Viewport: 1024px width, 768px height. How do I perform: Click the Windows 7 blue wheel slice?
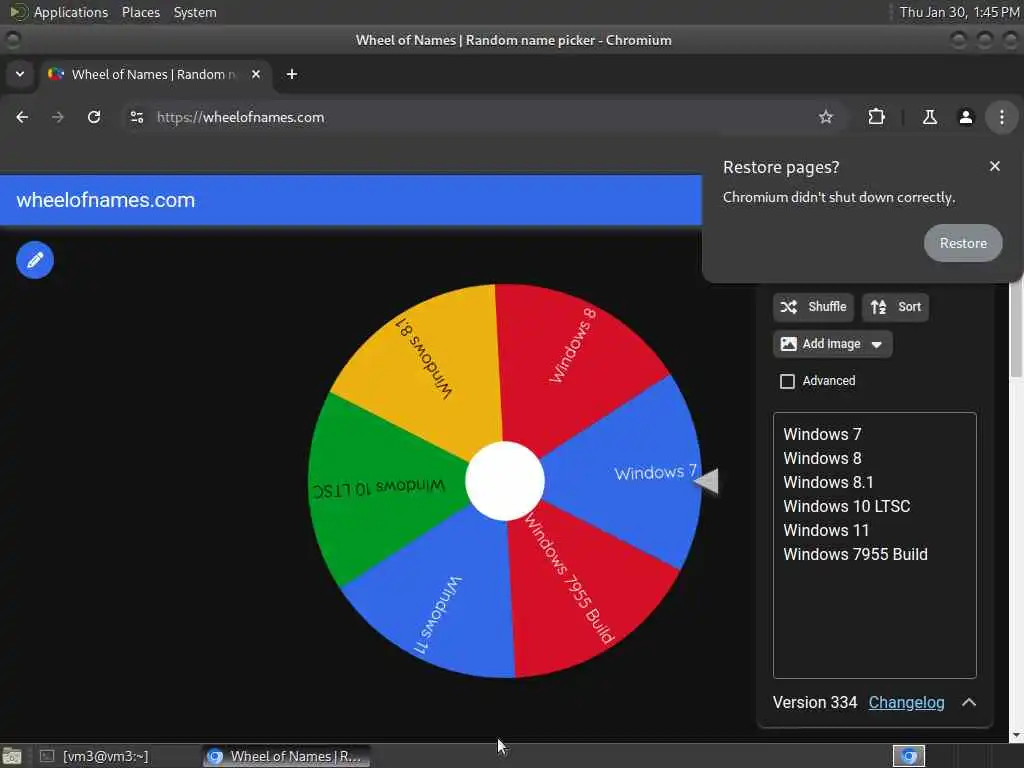click(x=627, y=473)
